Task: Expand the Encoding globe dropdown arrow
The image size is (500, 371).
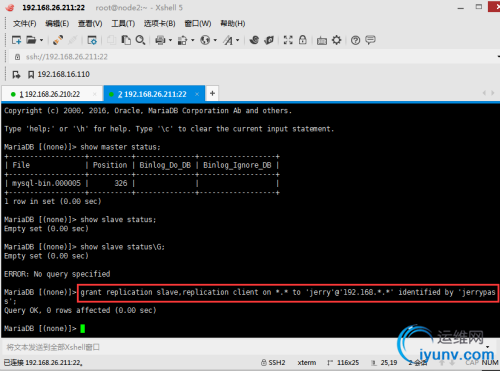Action: (x=215, y=40)
